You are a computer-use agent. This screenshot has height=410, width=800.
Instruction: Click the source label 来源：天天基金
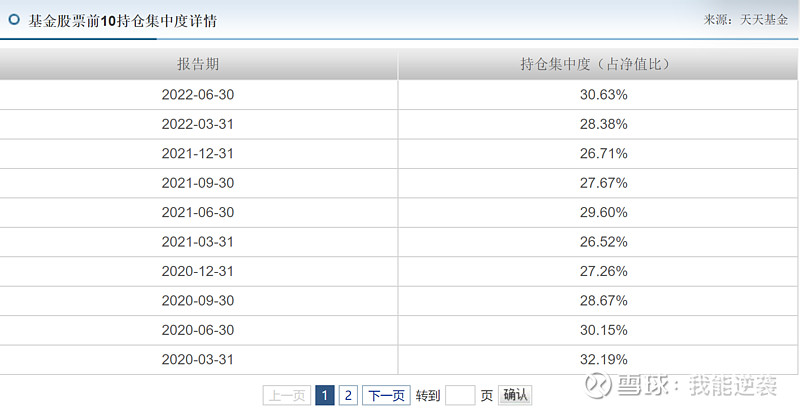coord(745,20)
